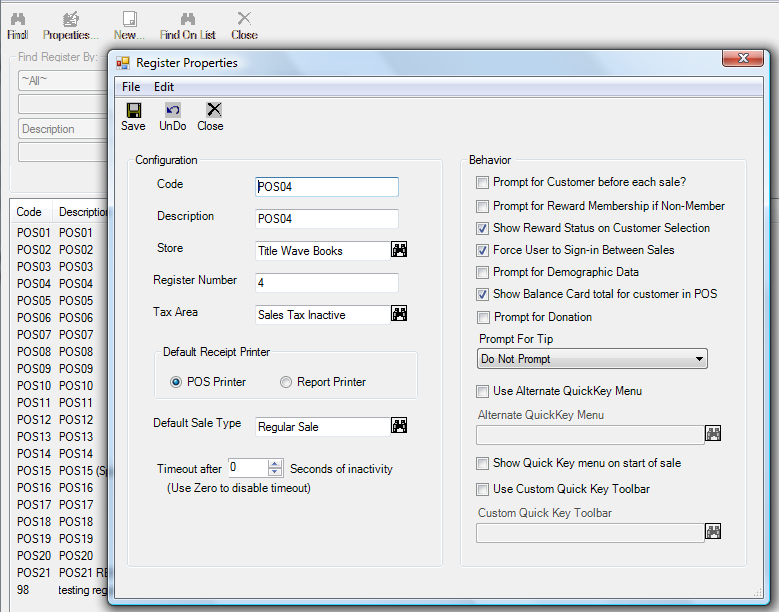
Task: Open the File menu
Action: point(131,87)
